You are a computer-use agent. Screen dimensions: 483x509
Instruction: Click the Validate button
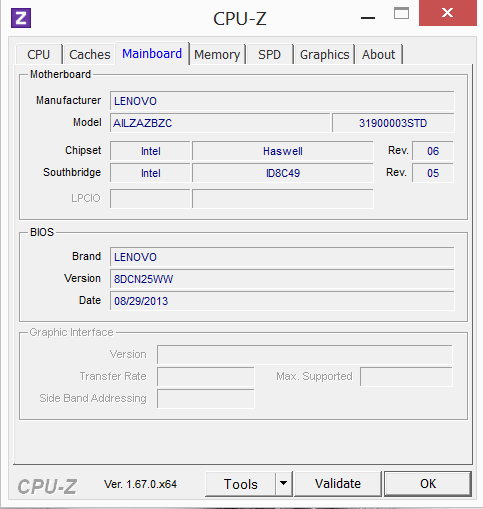tap(338, 484)
